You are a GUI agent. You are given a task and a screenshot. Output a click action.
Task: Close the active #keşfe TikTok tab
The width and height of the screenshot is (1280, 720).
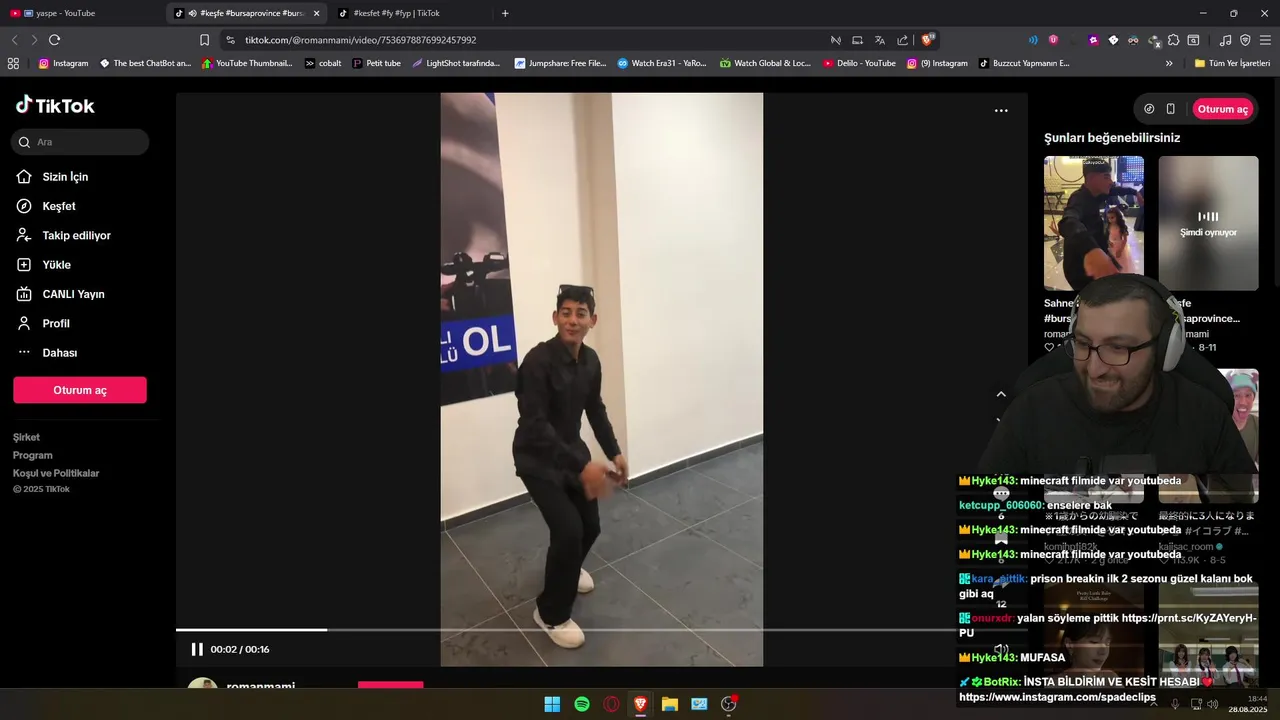pos(316,13)
